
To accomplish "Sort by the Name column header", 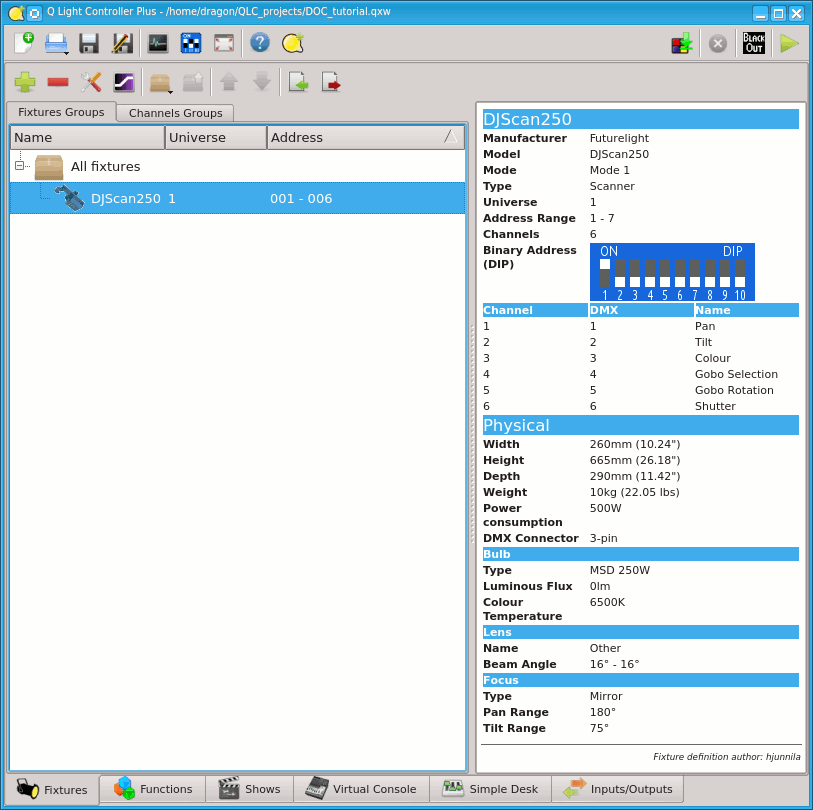I will [87, 137].
